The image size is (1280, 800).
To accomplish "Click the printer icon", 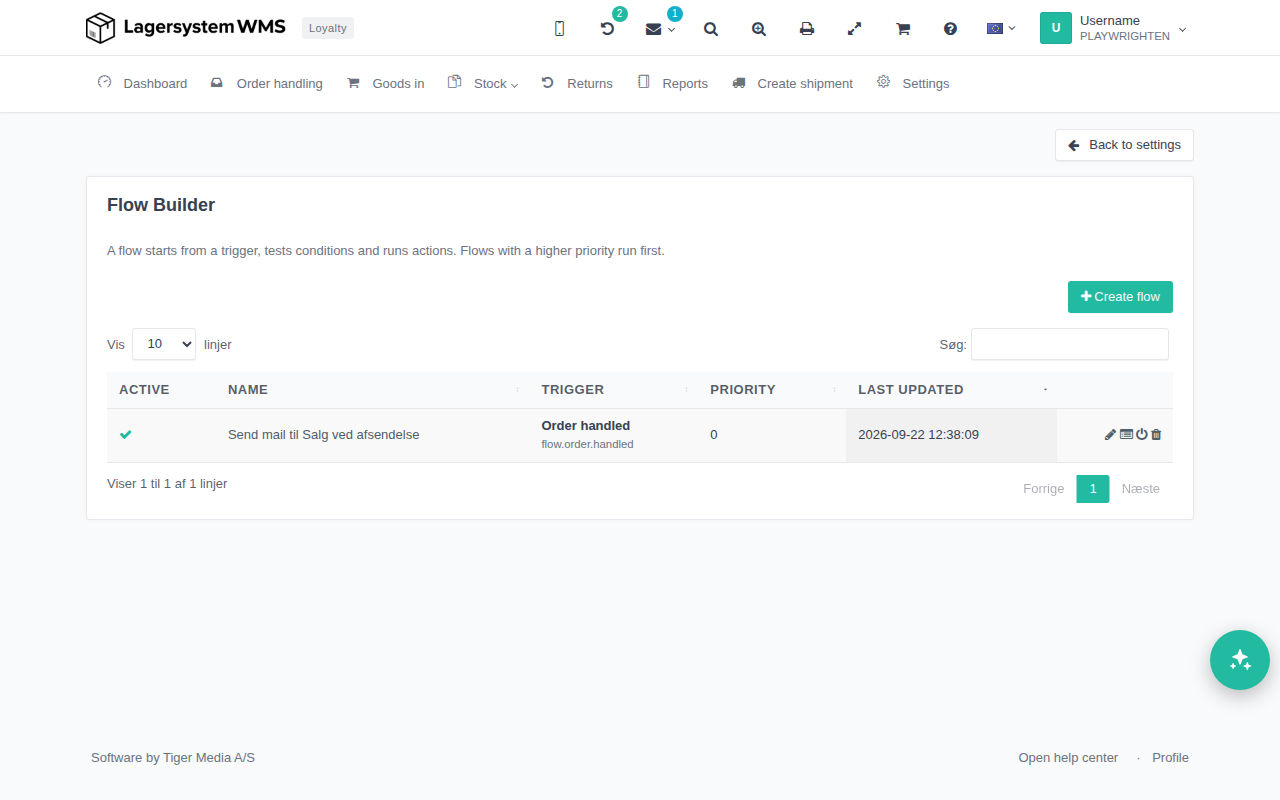I will pyautogui.click(x=807, y=29).
